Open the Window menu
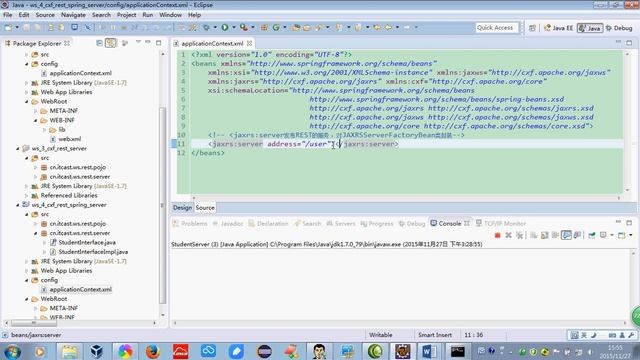 click(170, 15)
